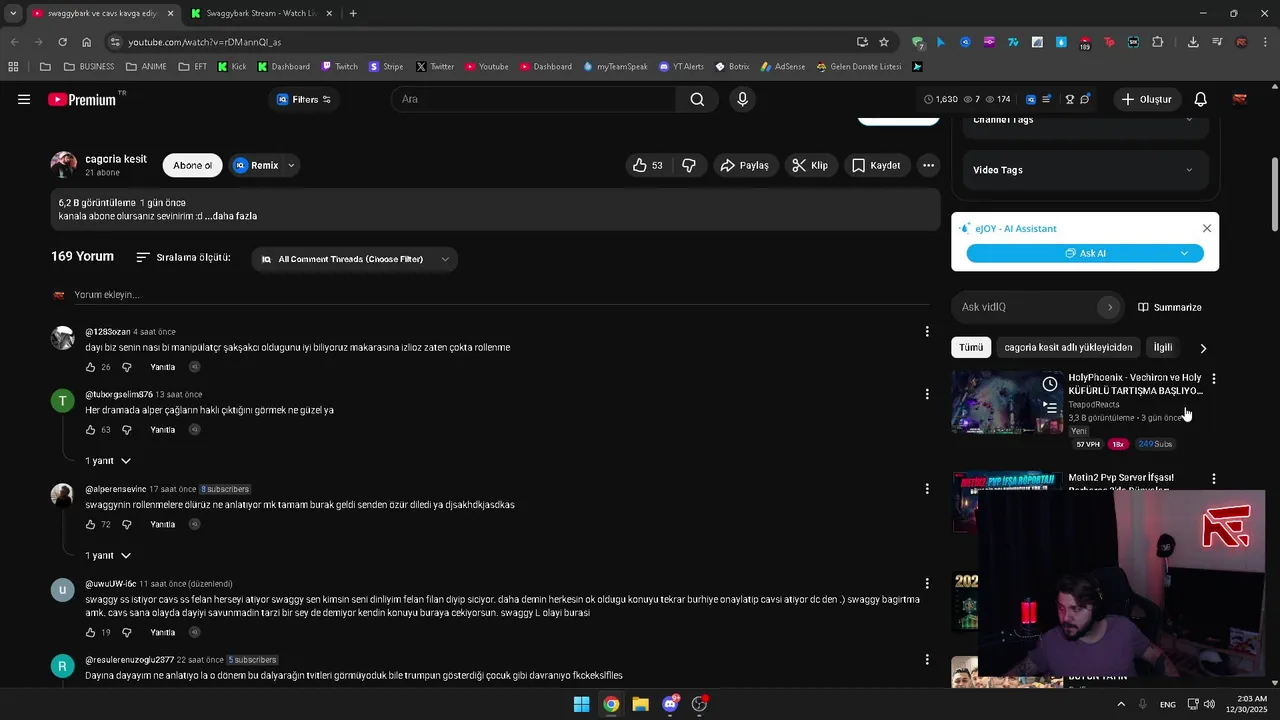
Task: Expand 1 yanıt under @tuborgselim876 comment
Action: pos(108,461)
